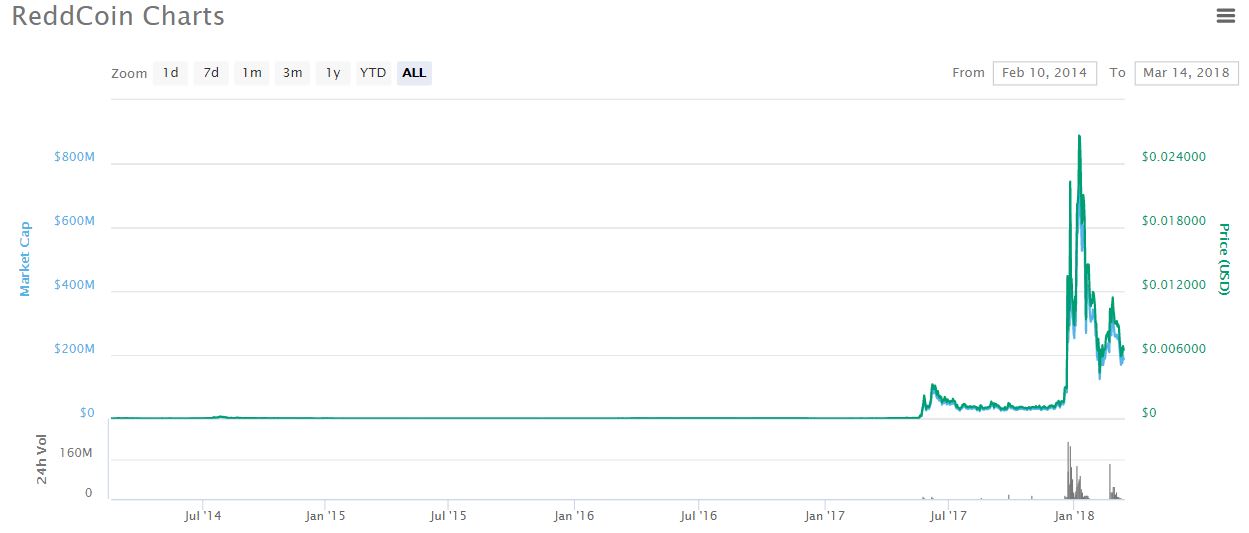Click the tallest volume bar near Jan '18

(x=1068, y=470)
